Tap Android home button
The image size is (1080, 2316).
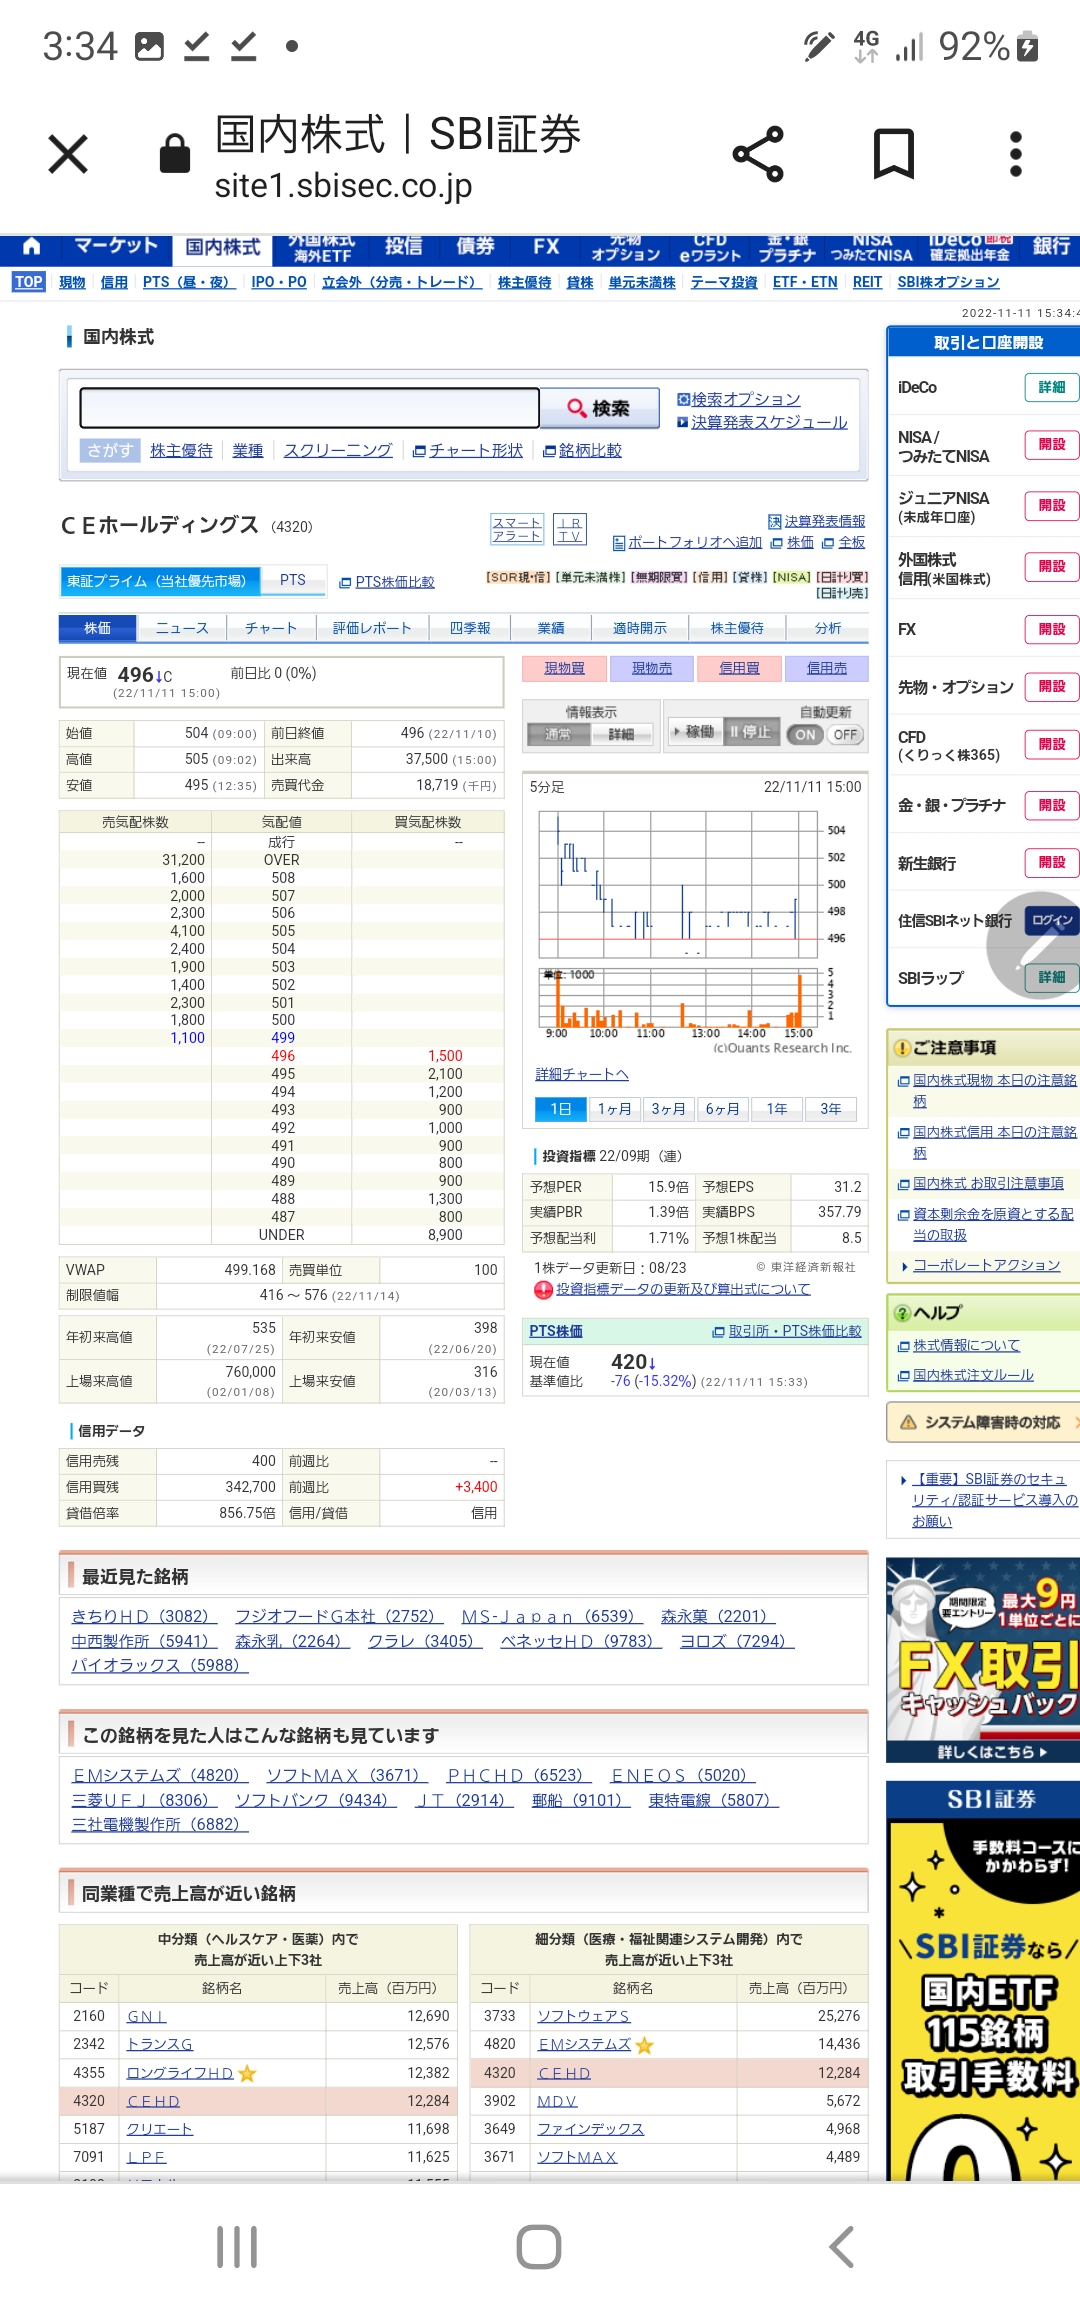tap(539, 2247)
